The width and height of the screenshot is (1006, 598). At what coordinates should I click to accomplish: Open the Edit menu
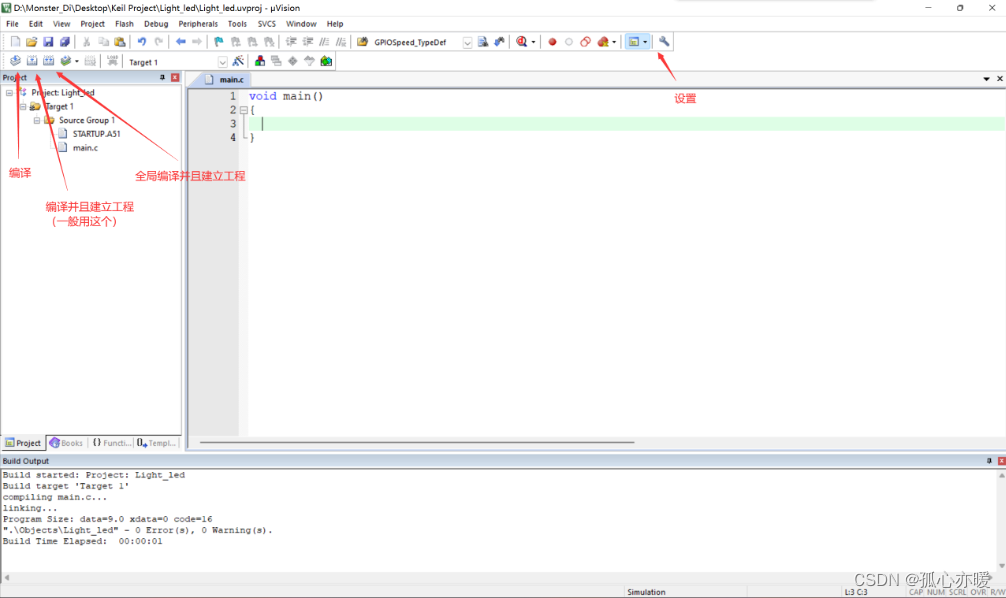coord(36,24)
